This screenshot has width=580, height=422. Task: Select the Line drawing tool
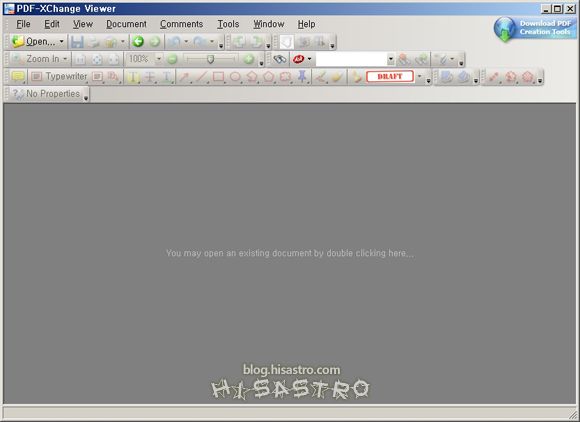pyautogui.click(x=201, y=77)
